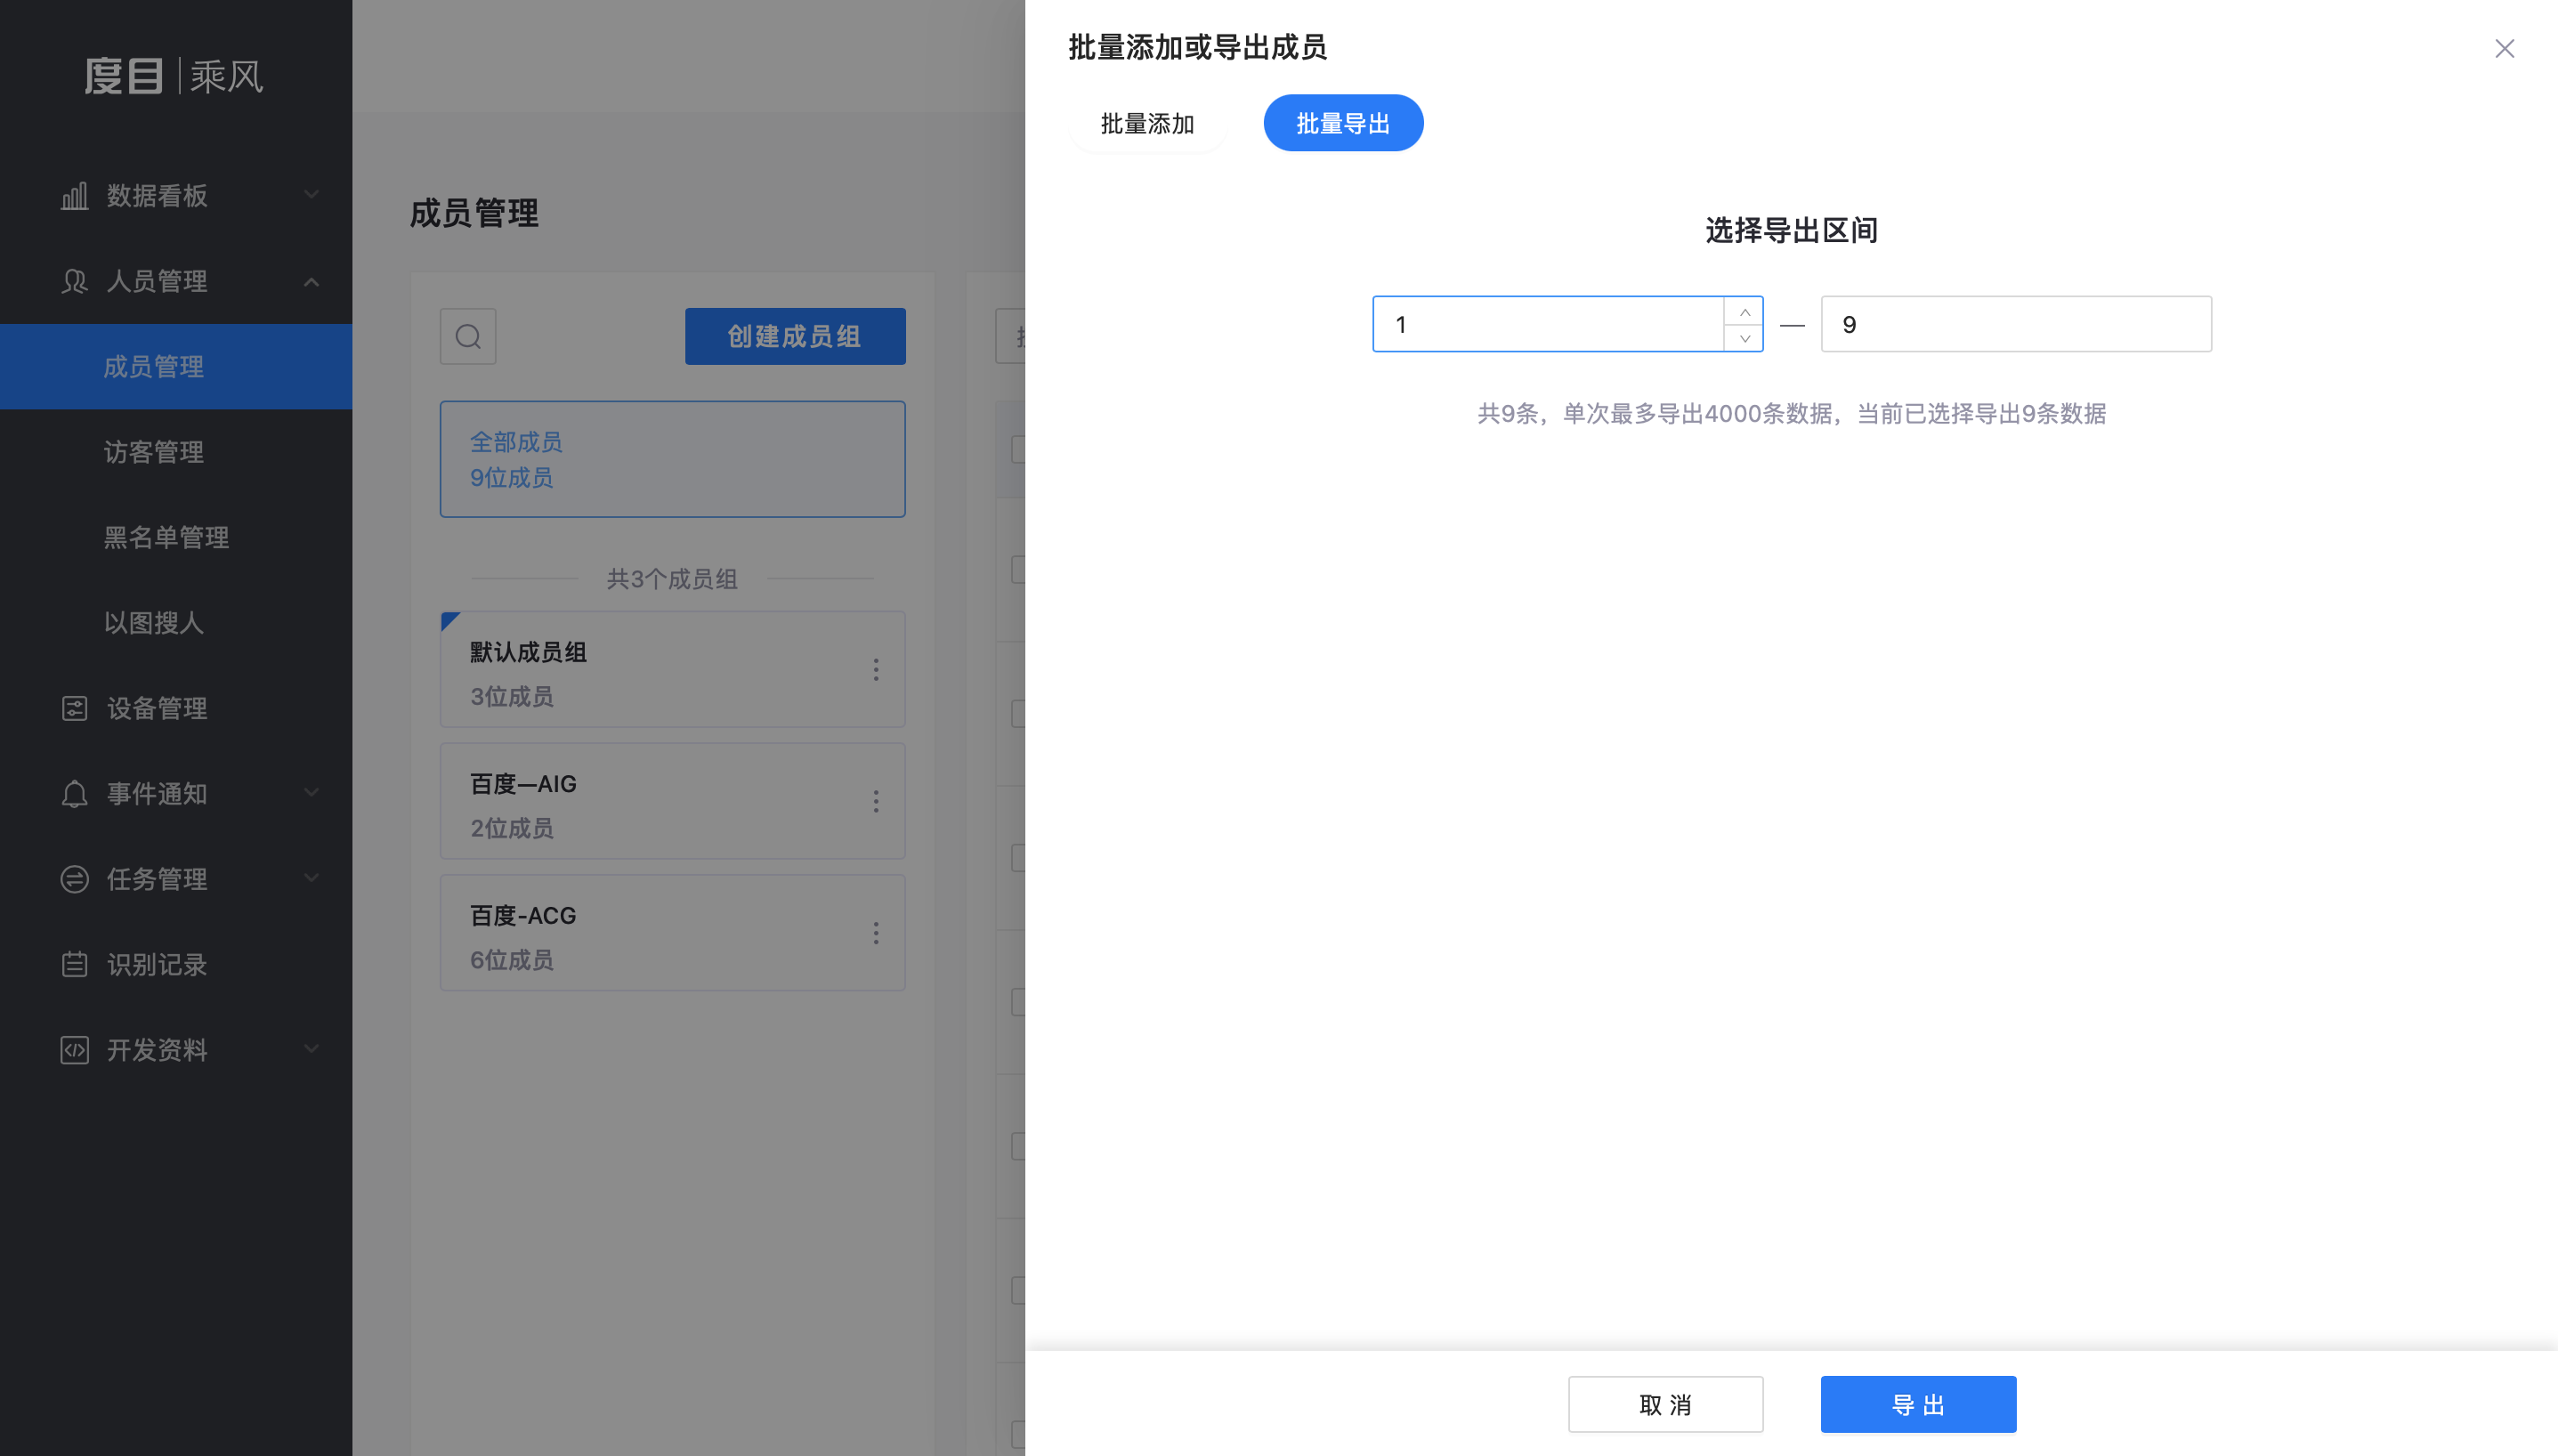Select the 百度-ACG group card

(673, 933)
